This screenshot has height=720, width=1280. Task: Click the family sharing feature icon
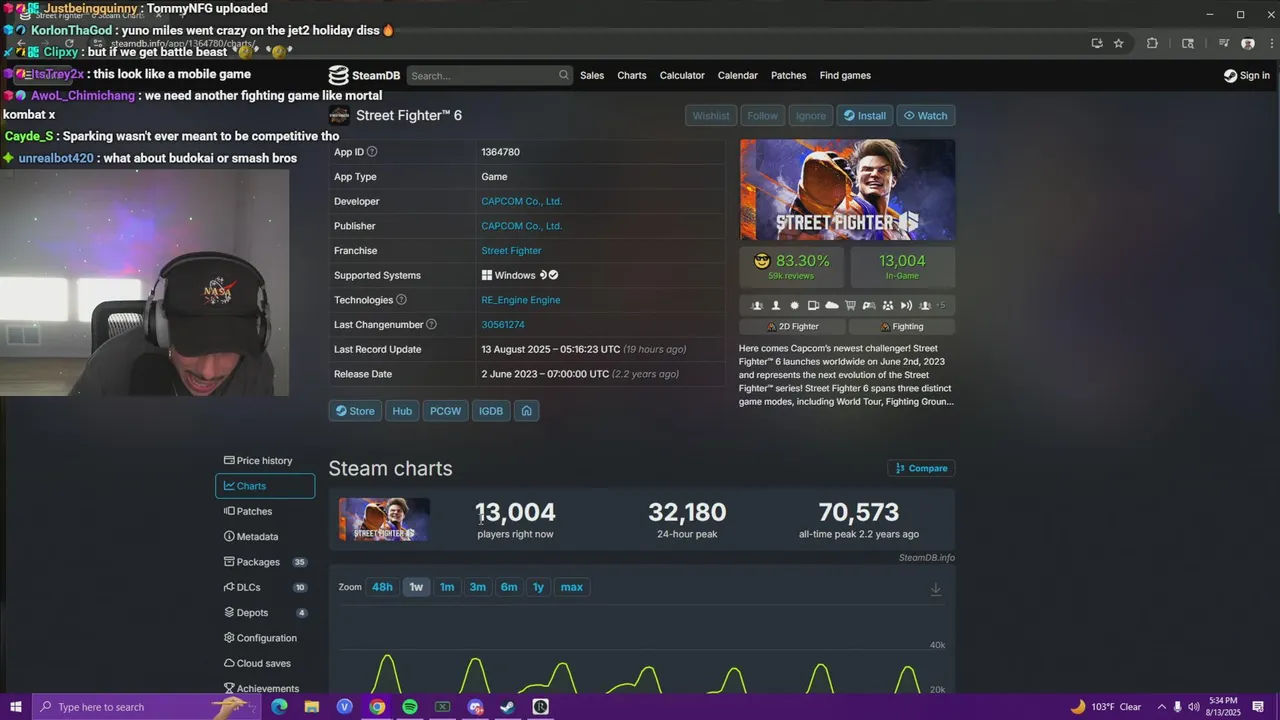tap(887, 305)
